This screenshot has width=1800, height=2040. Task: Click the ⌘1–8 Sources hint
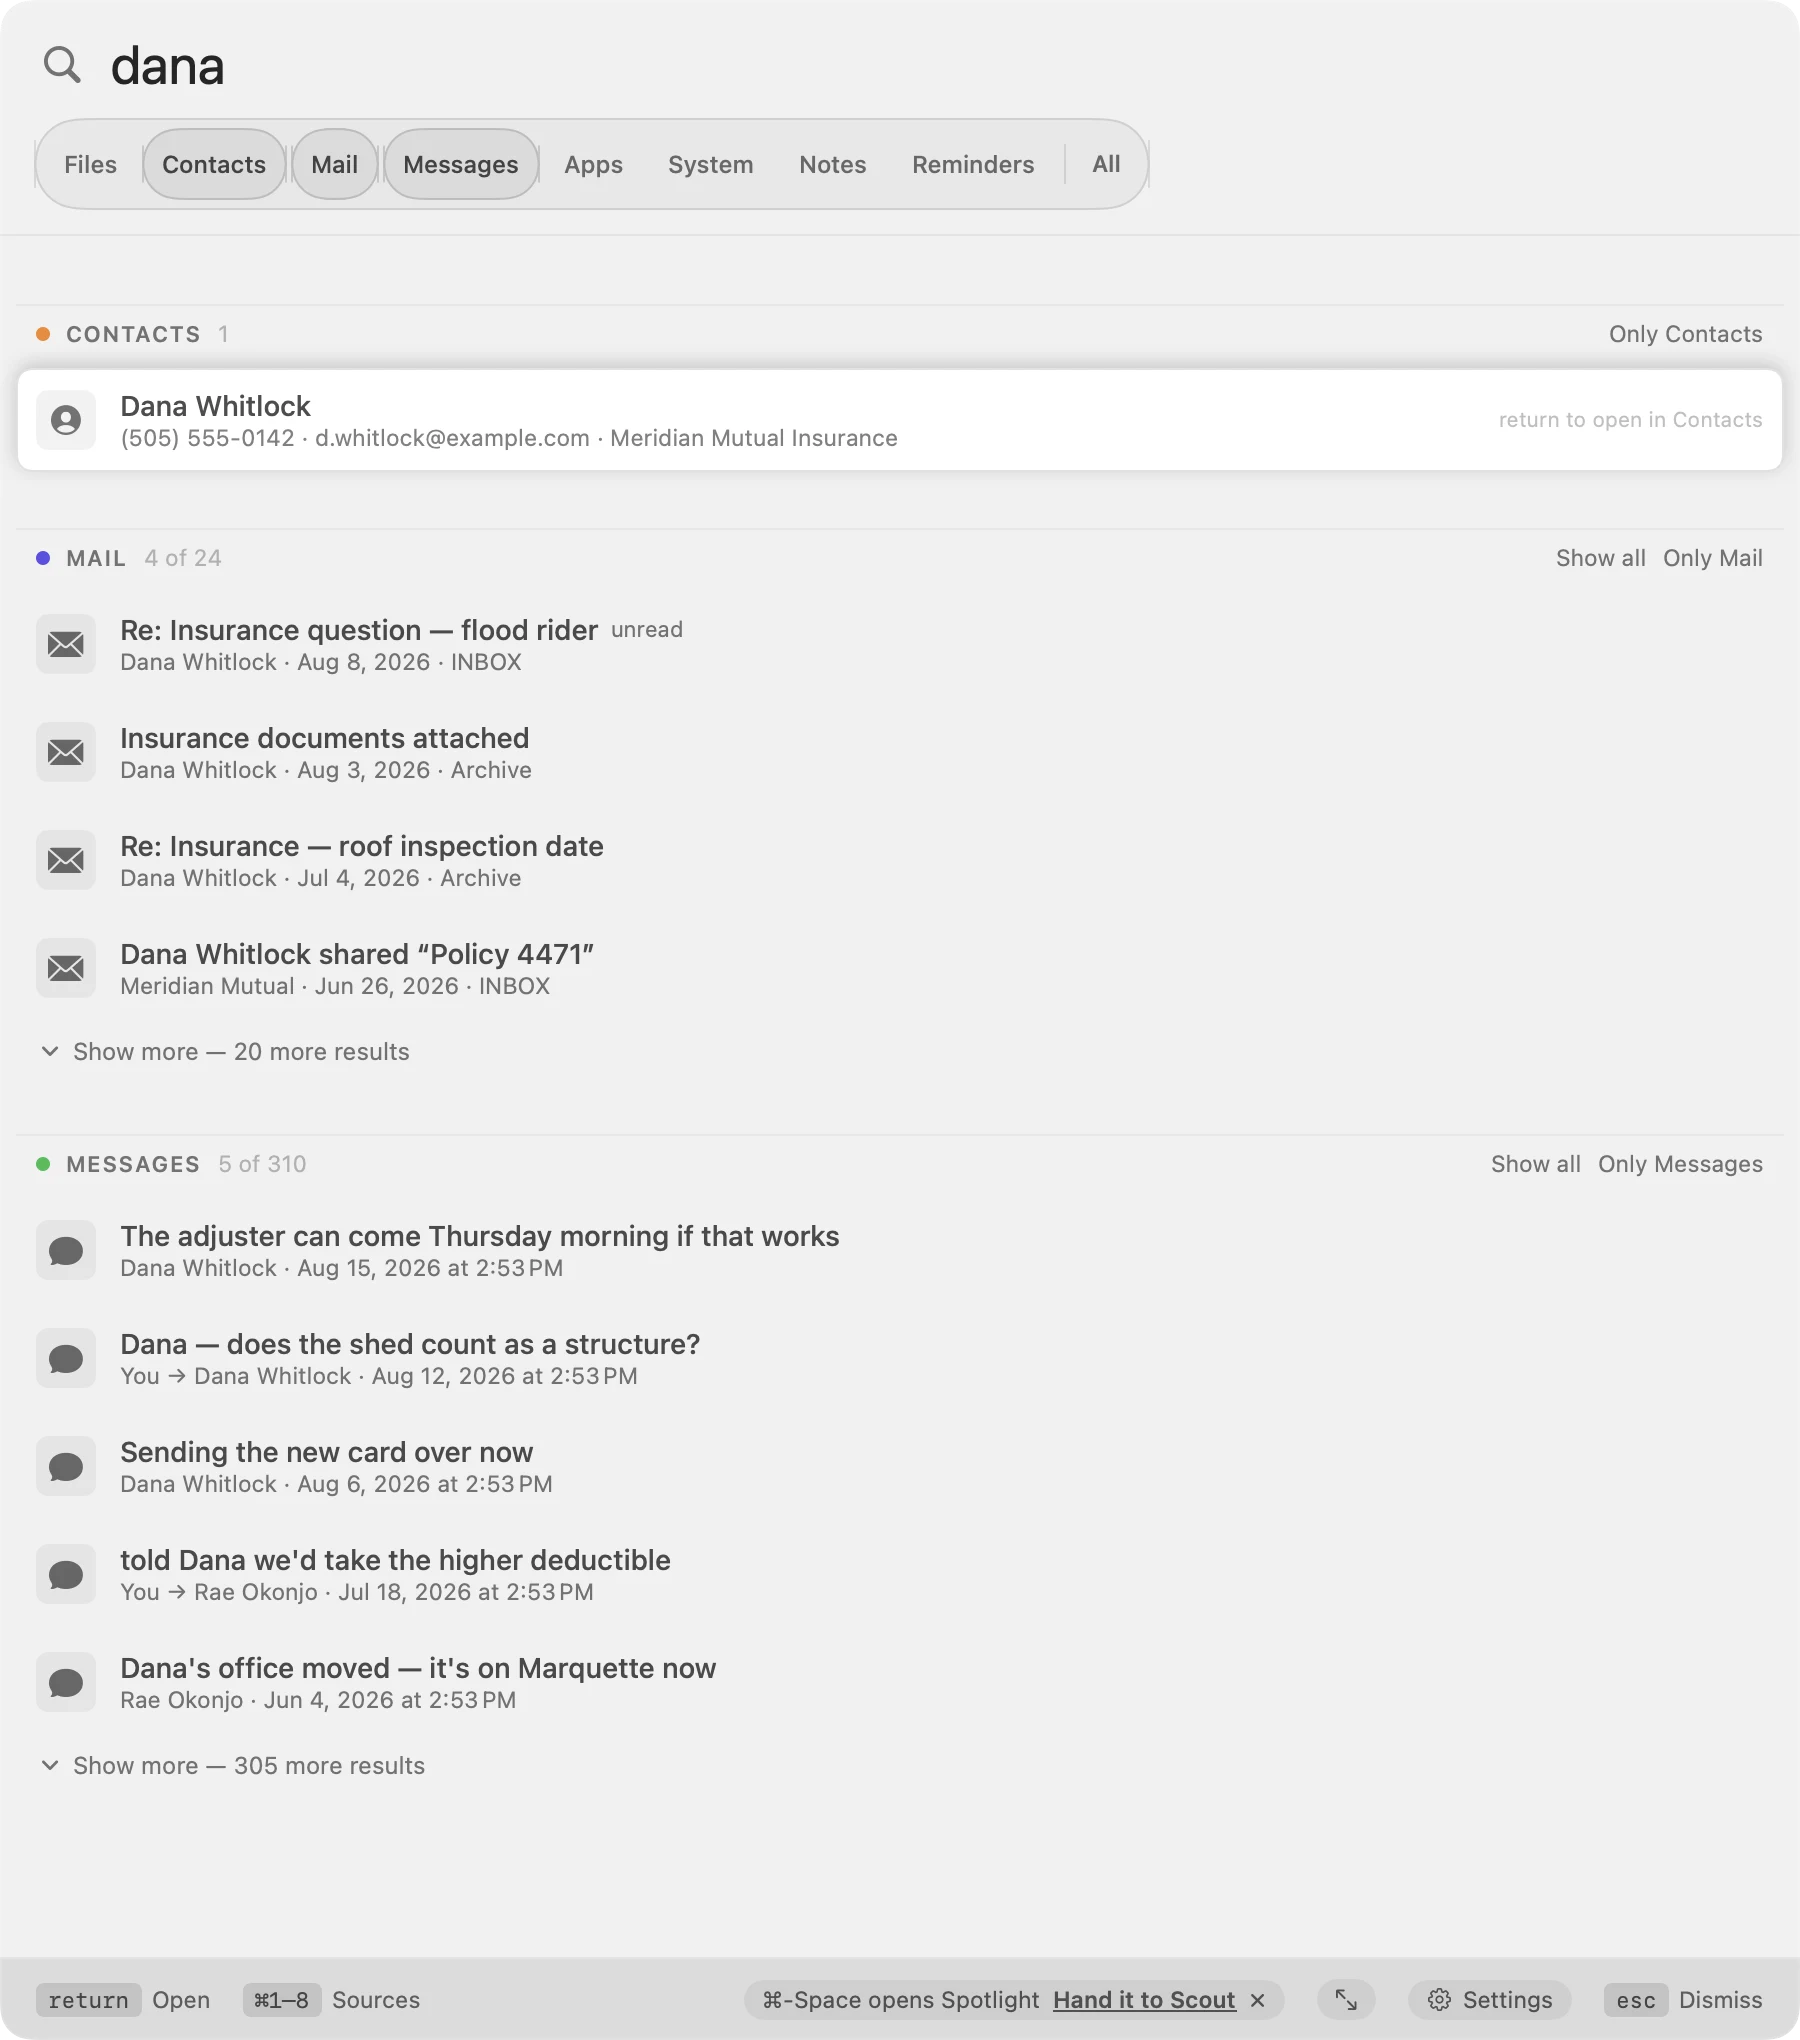(x=332, y=2000)
